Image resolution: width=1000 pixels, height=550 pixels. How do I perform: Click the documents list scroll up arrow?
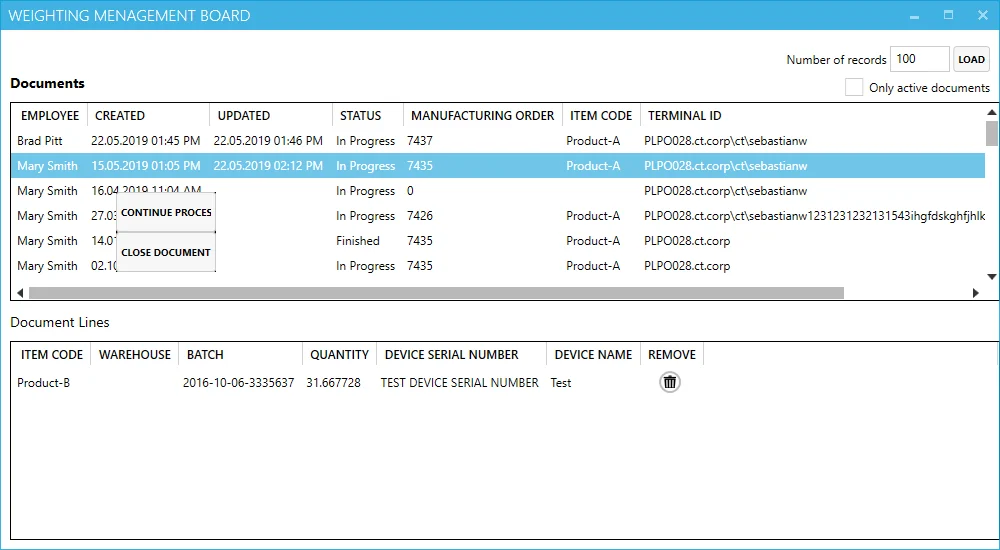tap(992, 112)
